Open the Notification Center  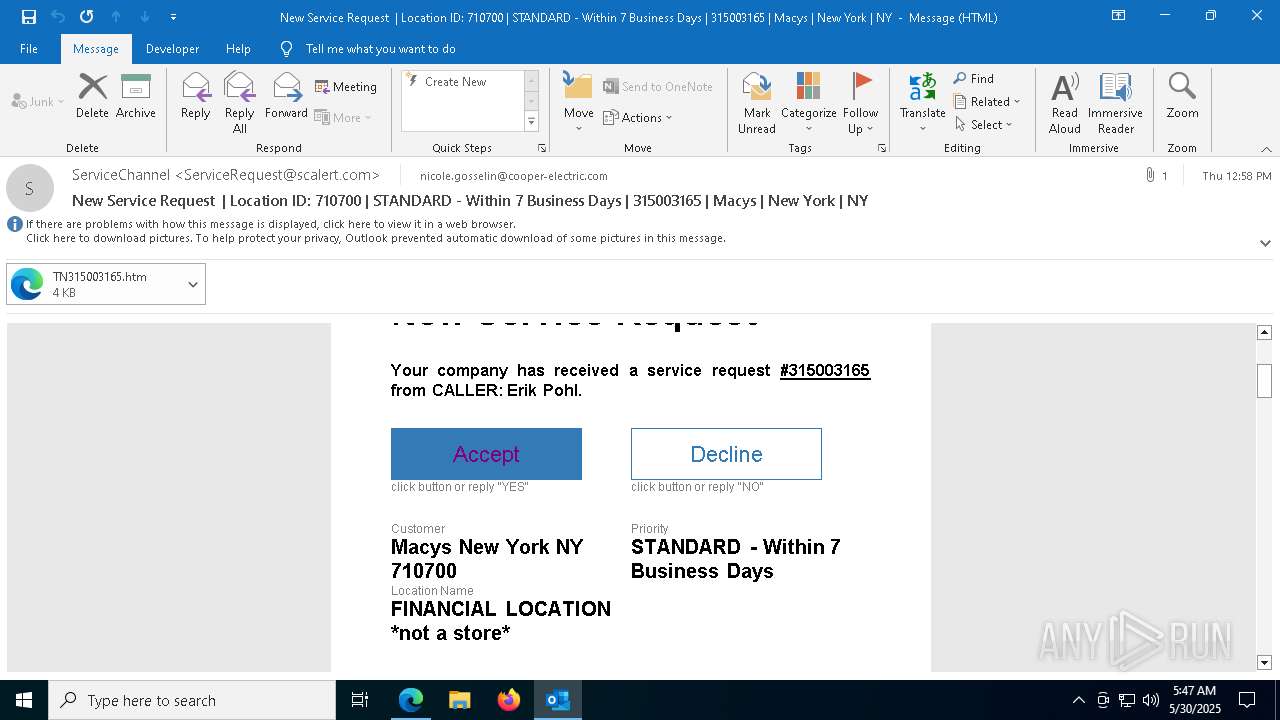(1247, 700)
